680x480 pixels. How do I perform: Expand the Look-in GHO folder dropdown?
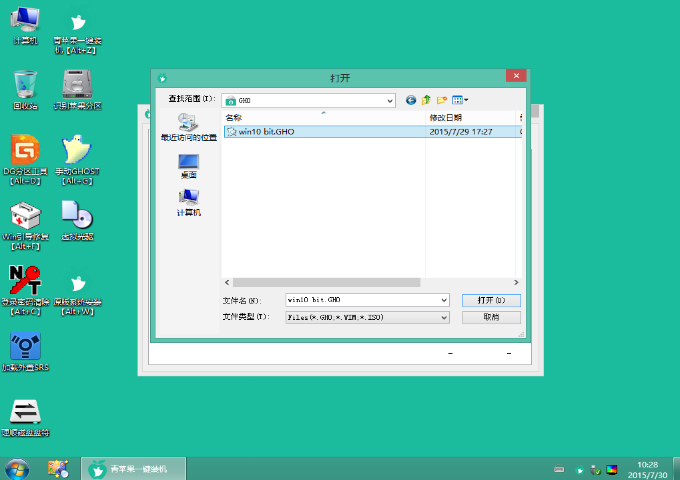tap(391, 100)
